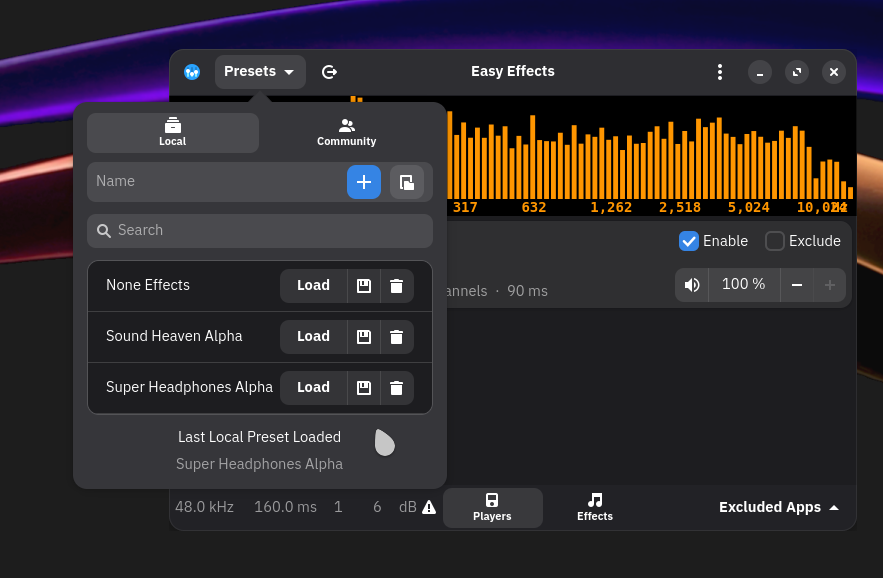
Task: Open the three-dot main menu
Action: [720, 72]
